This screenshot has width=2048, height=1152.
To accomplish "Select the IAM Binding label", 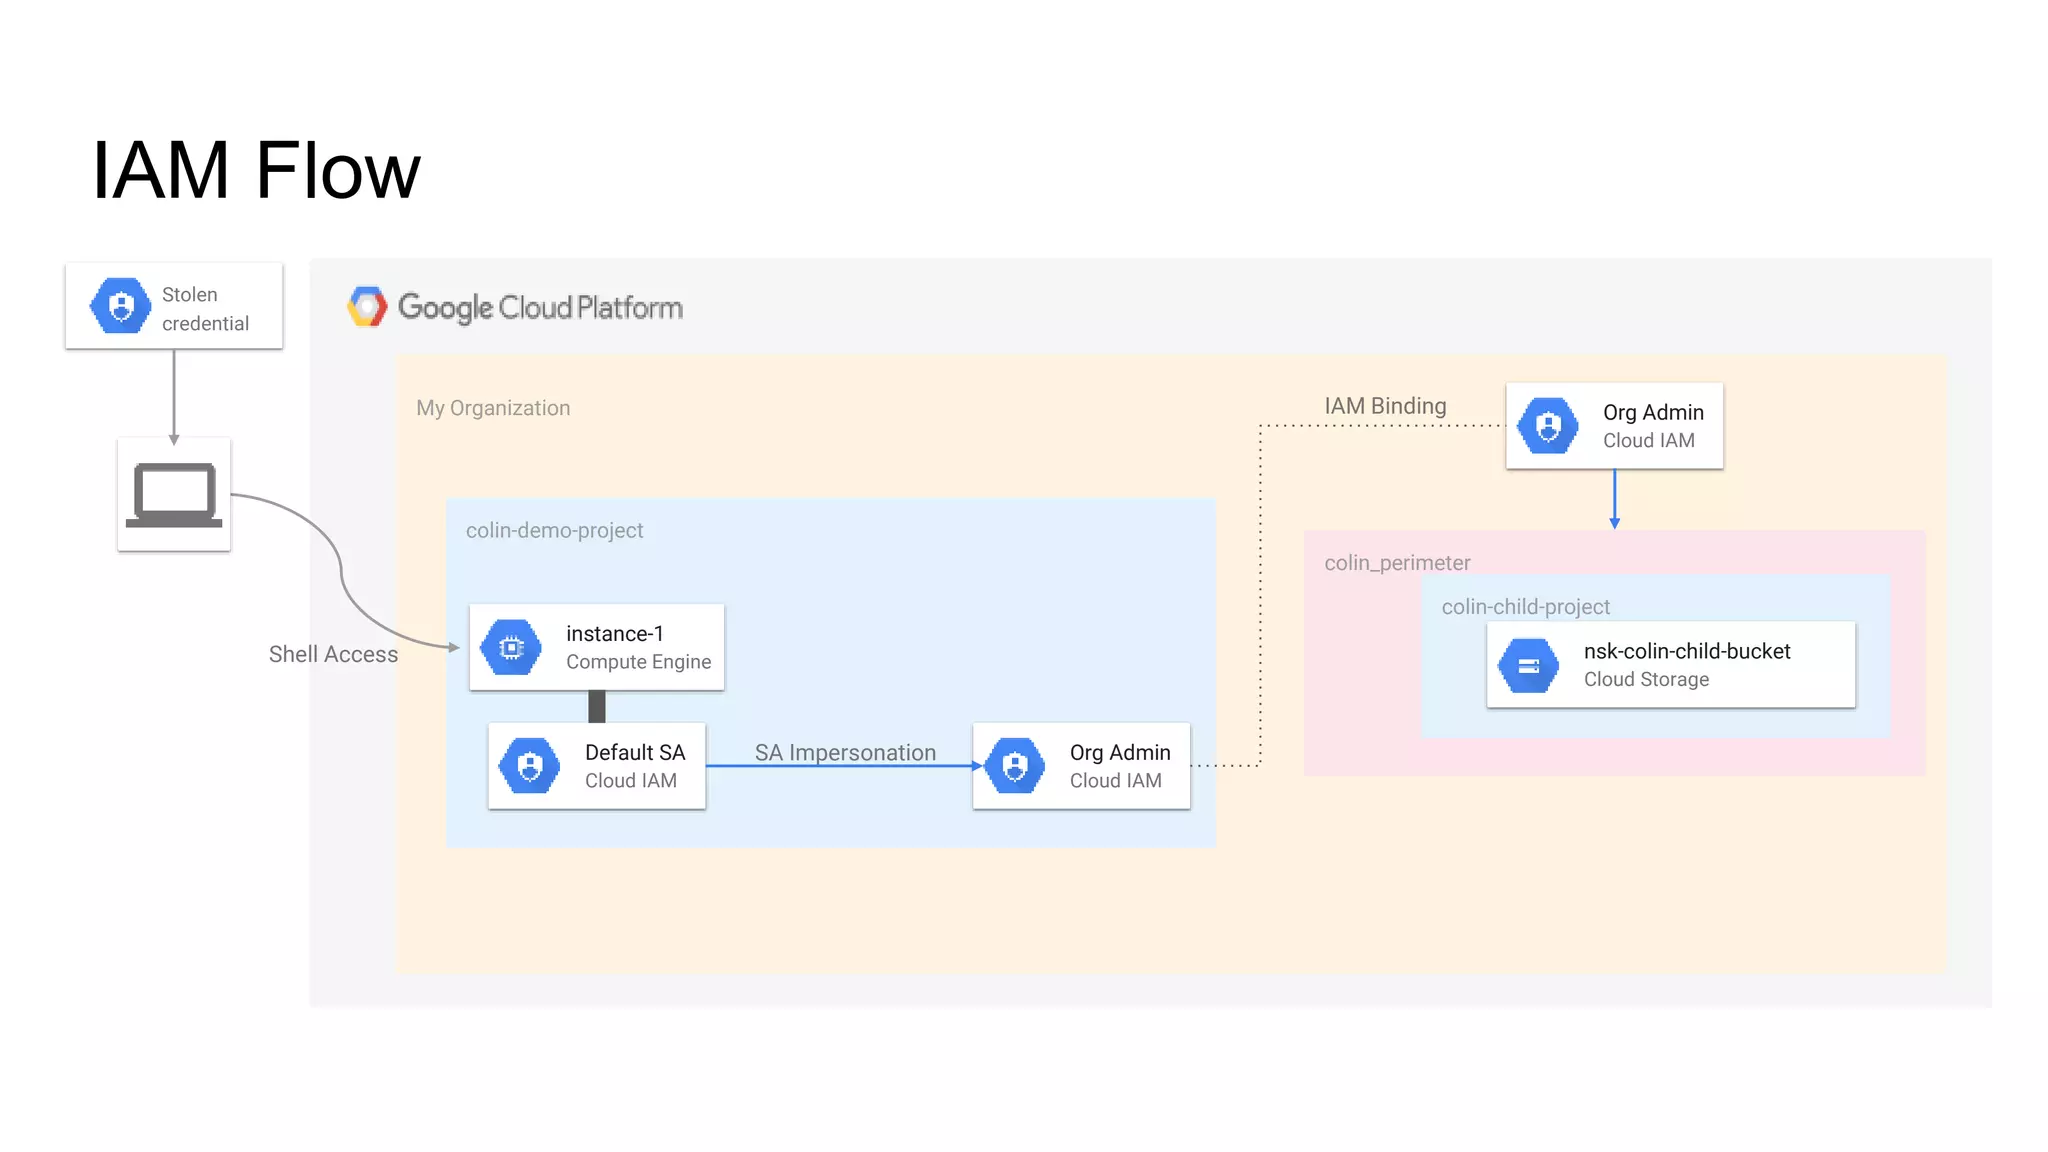I will pos(1385,406).
